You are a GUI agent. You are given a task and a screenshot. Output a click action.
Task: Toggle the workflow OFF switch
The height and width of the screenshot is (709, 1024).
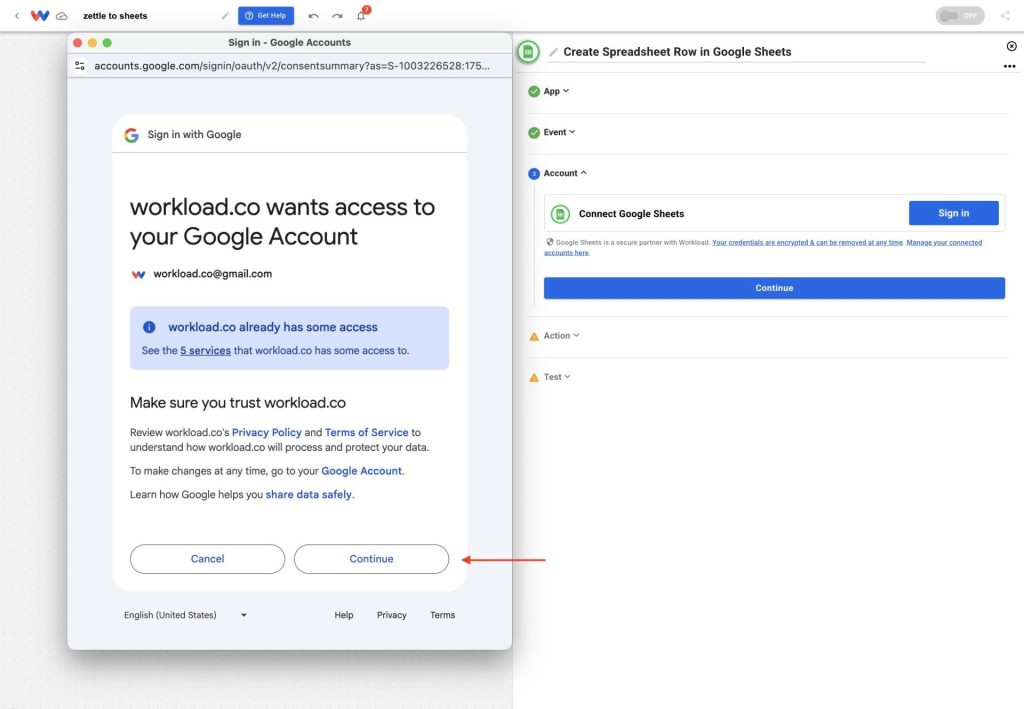959,16
